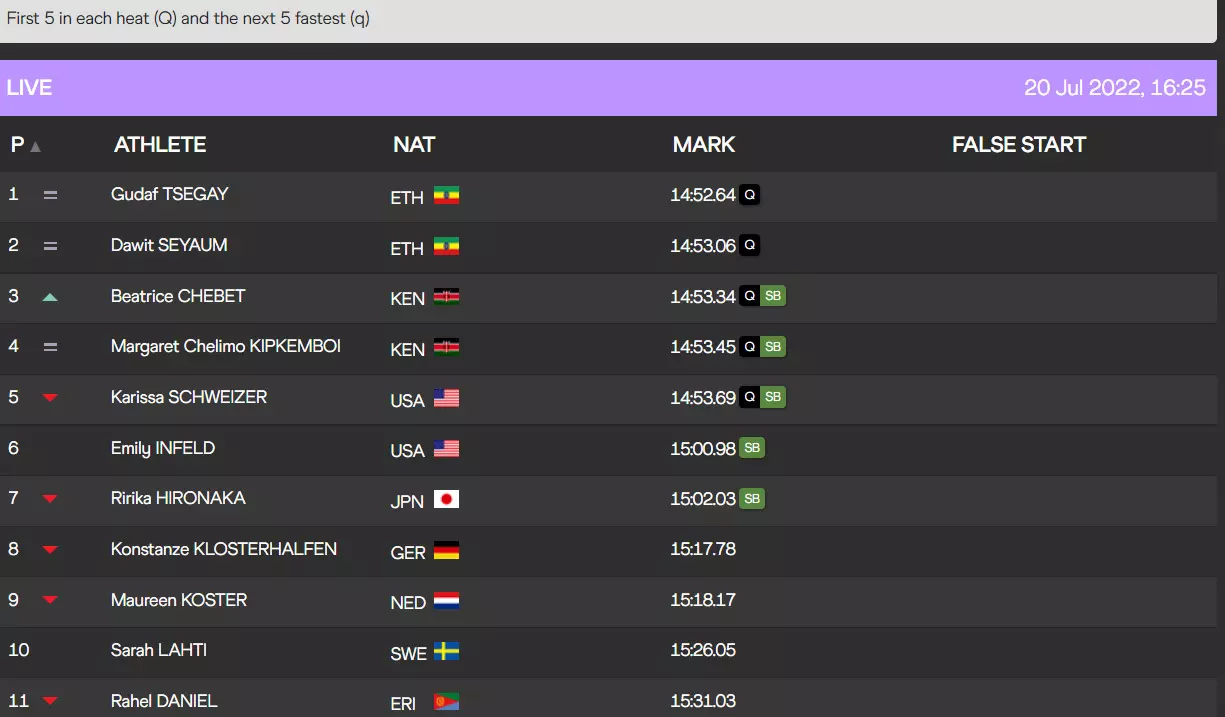Click the red down arrow in Karissa SCHWEIZER row
This screenshot has height=717, width=1225.
coord(50,398)
